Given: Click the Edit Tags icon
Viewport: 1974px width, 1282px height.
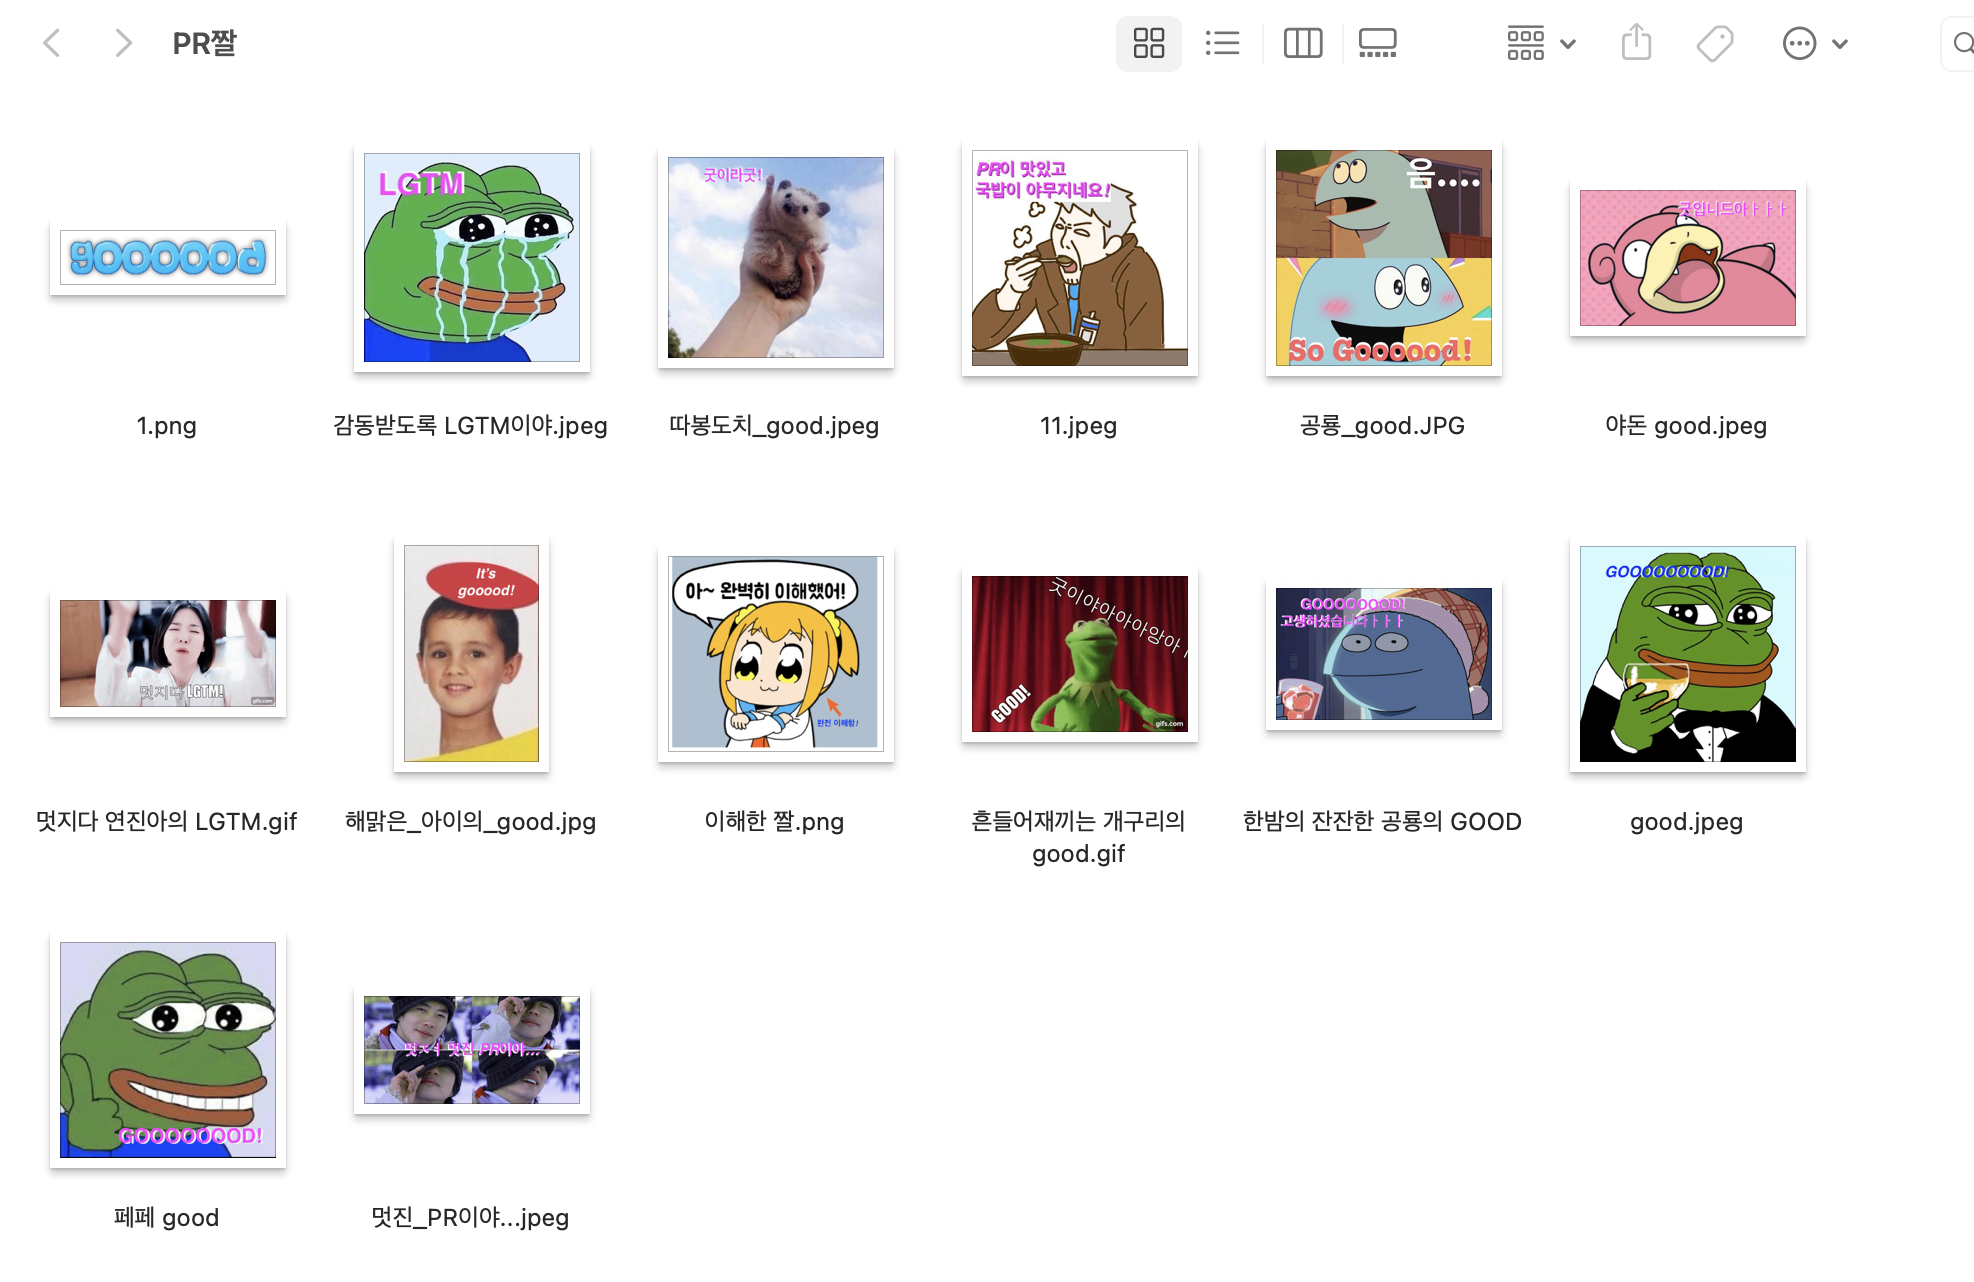Looking at the screenshot, I should click(x=1714, y=43).
